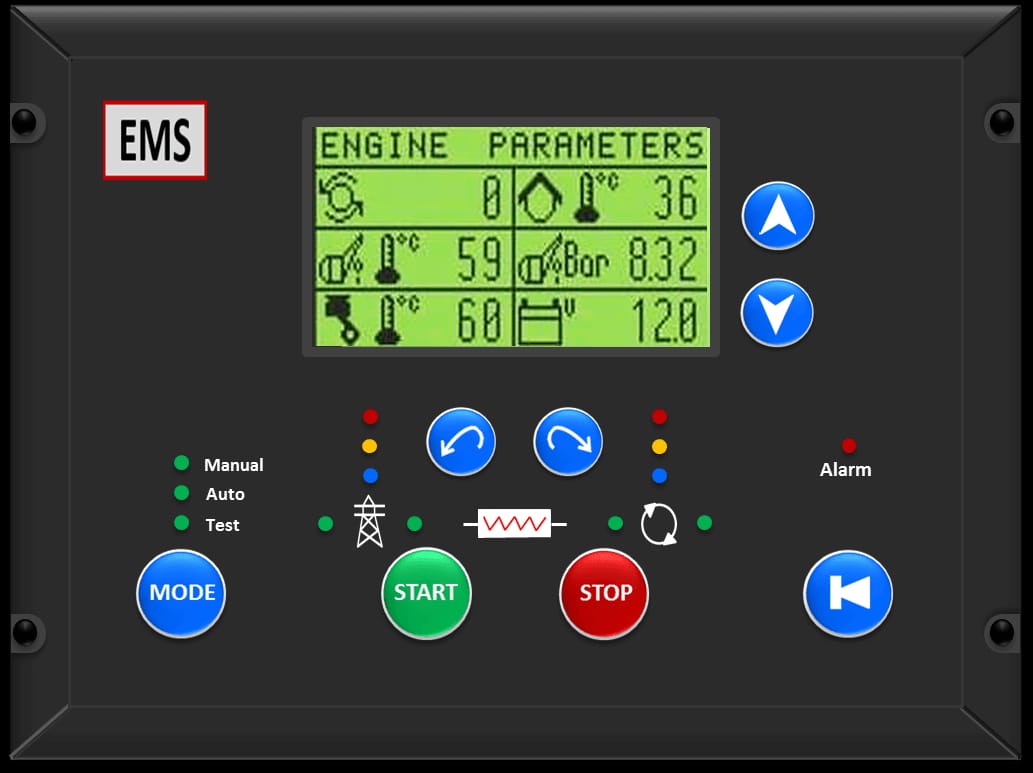Click the engine temperature value 60
Image resolution: width=1033 pixels, height=773 pixels.
click(x=480, y=320)
